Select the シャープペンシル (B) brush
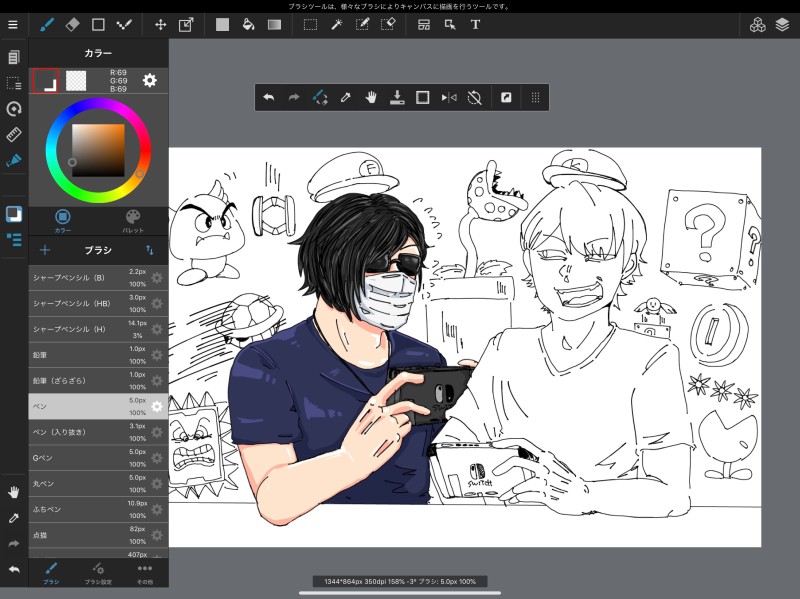This screenshot has width=800, height=599. [98, 278]
